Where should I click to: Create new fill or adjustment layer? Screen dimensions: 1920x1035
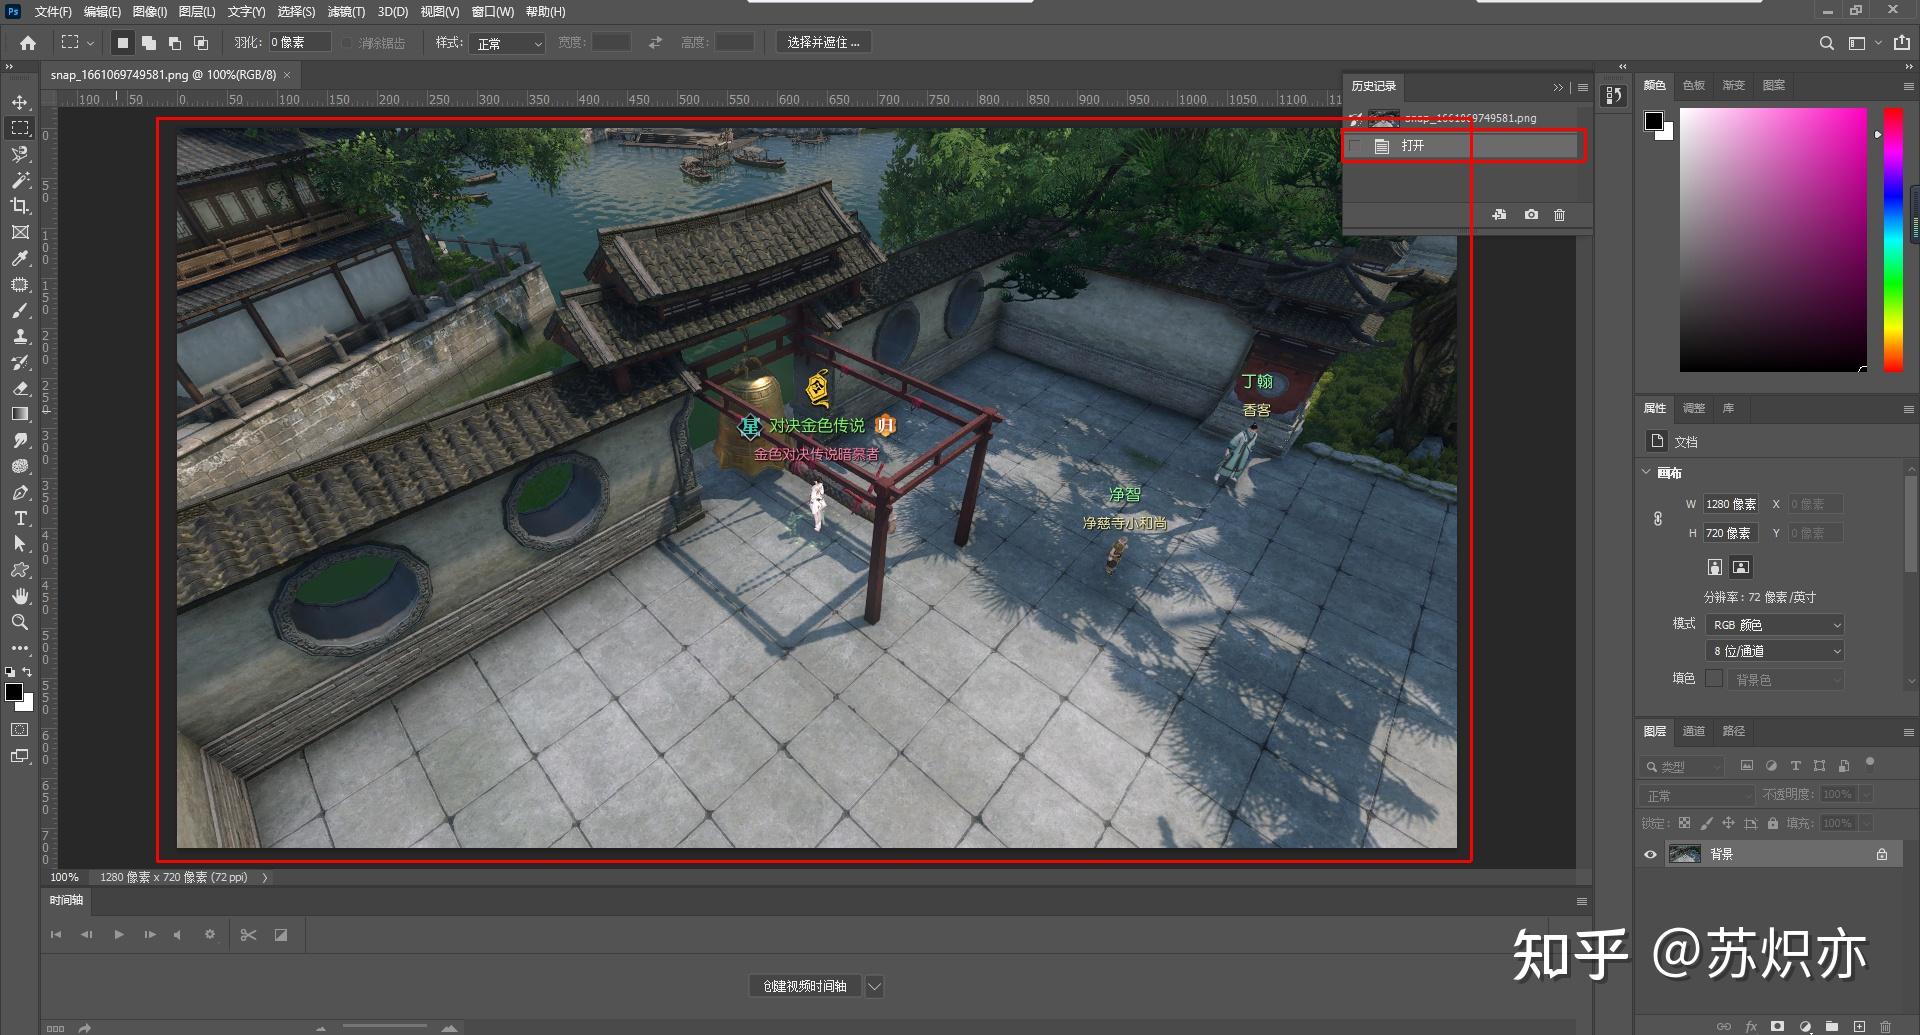pyautogui.click(x=1805, y=1026)
